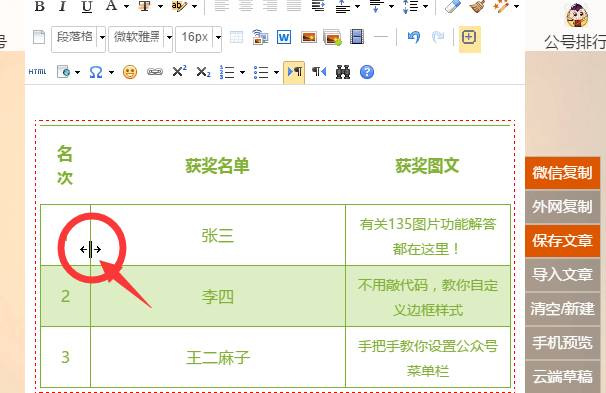
Task: Open the font color dropdown arrow
Action: tap(126, 6)
